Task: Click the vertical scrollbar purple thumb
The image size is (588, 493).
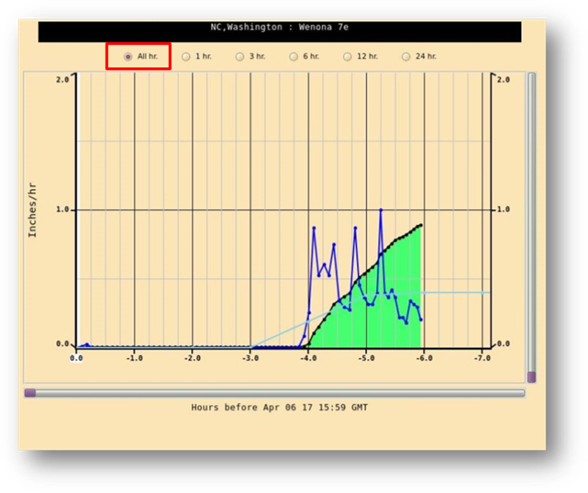Action: pos(531,377)
